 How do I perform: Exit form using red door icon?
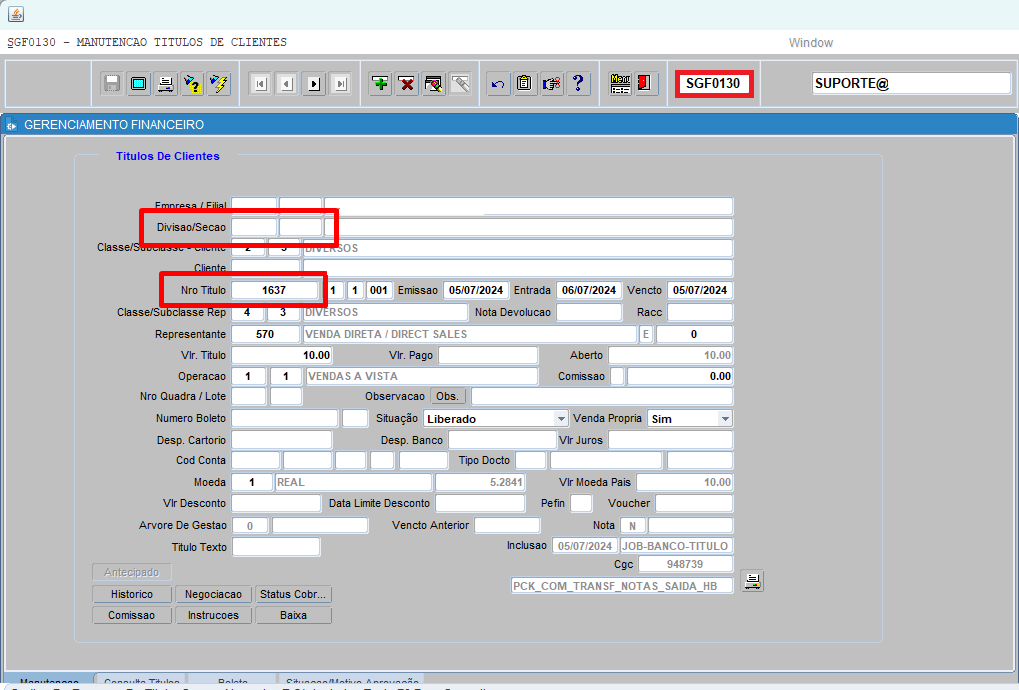645,84
